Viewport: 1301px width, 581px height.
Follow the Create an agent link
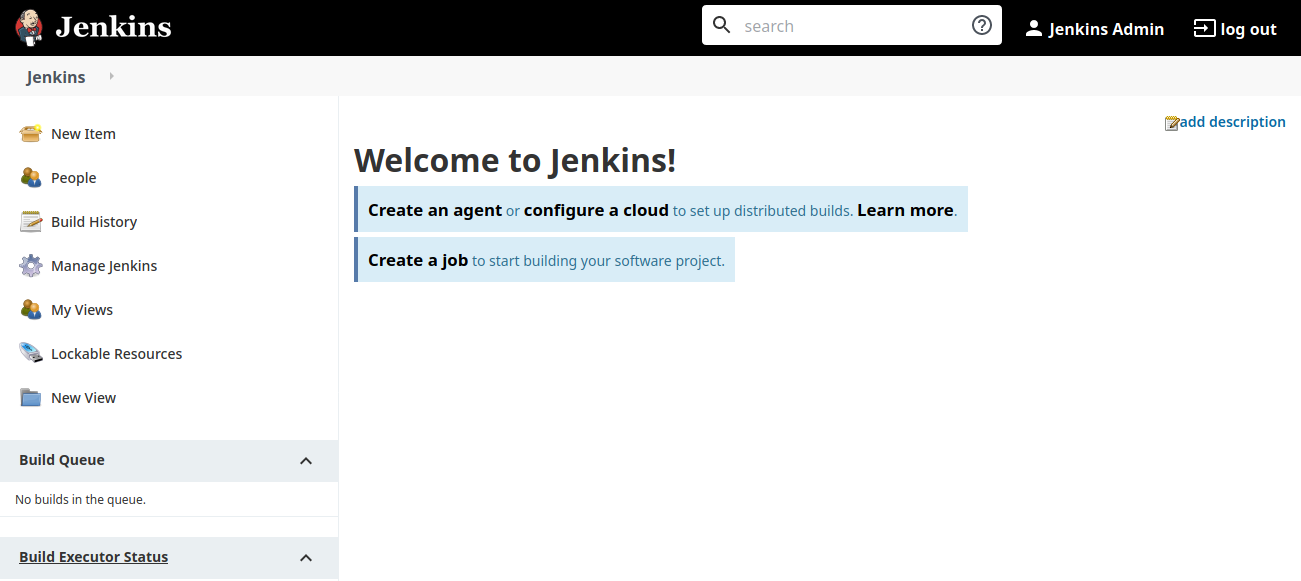[435, 210]
